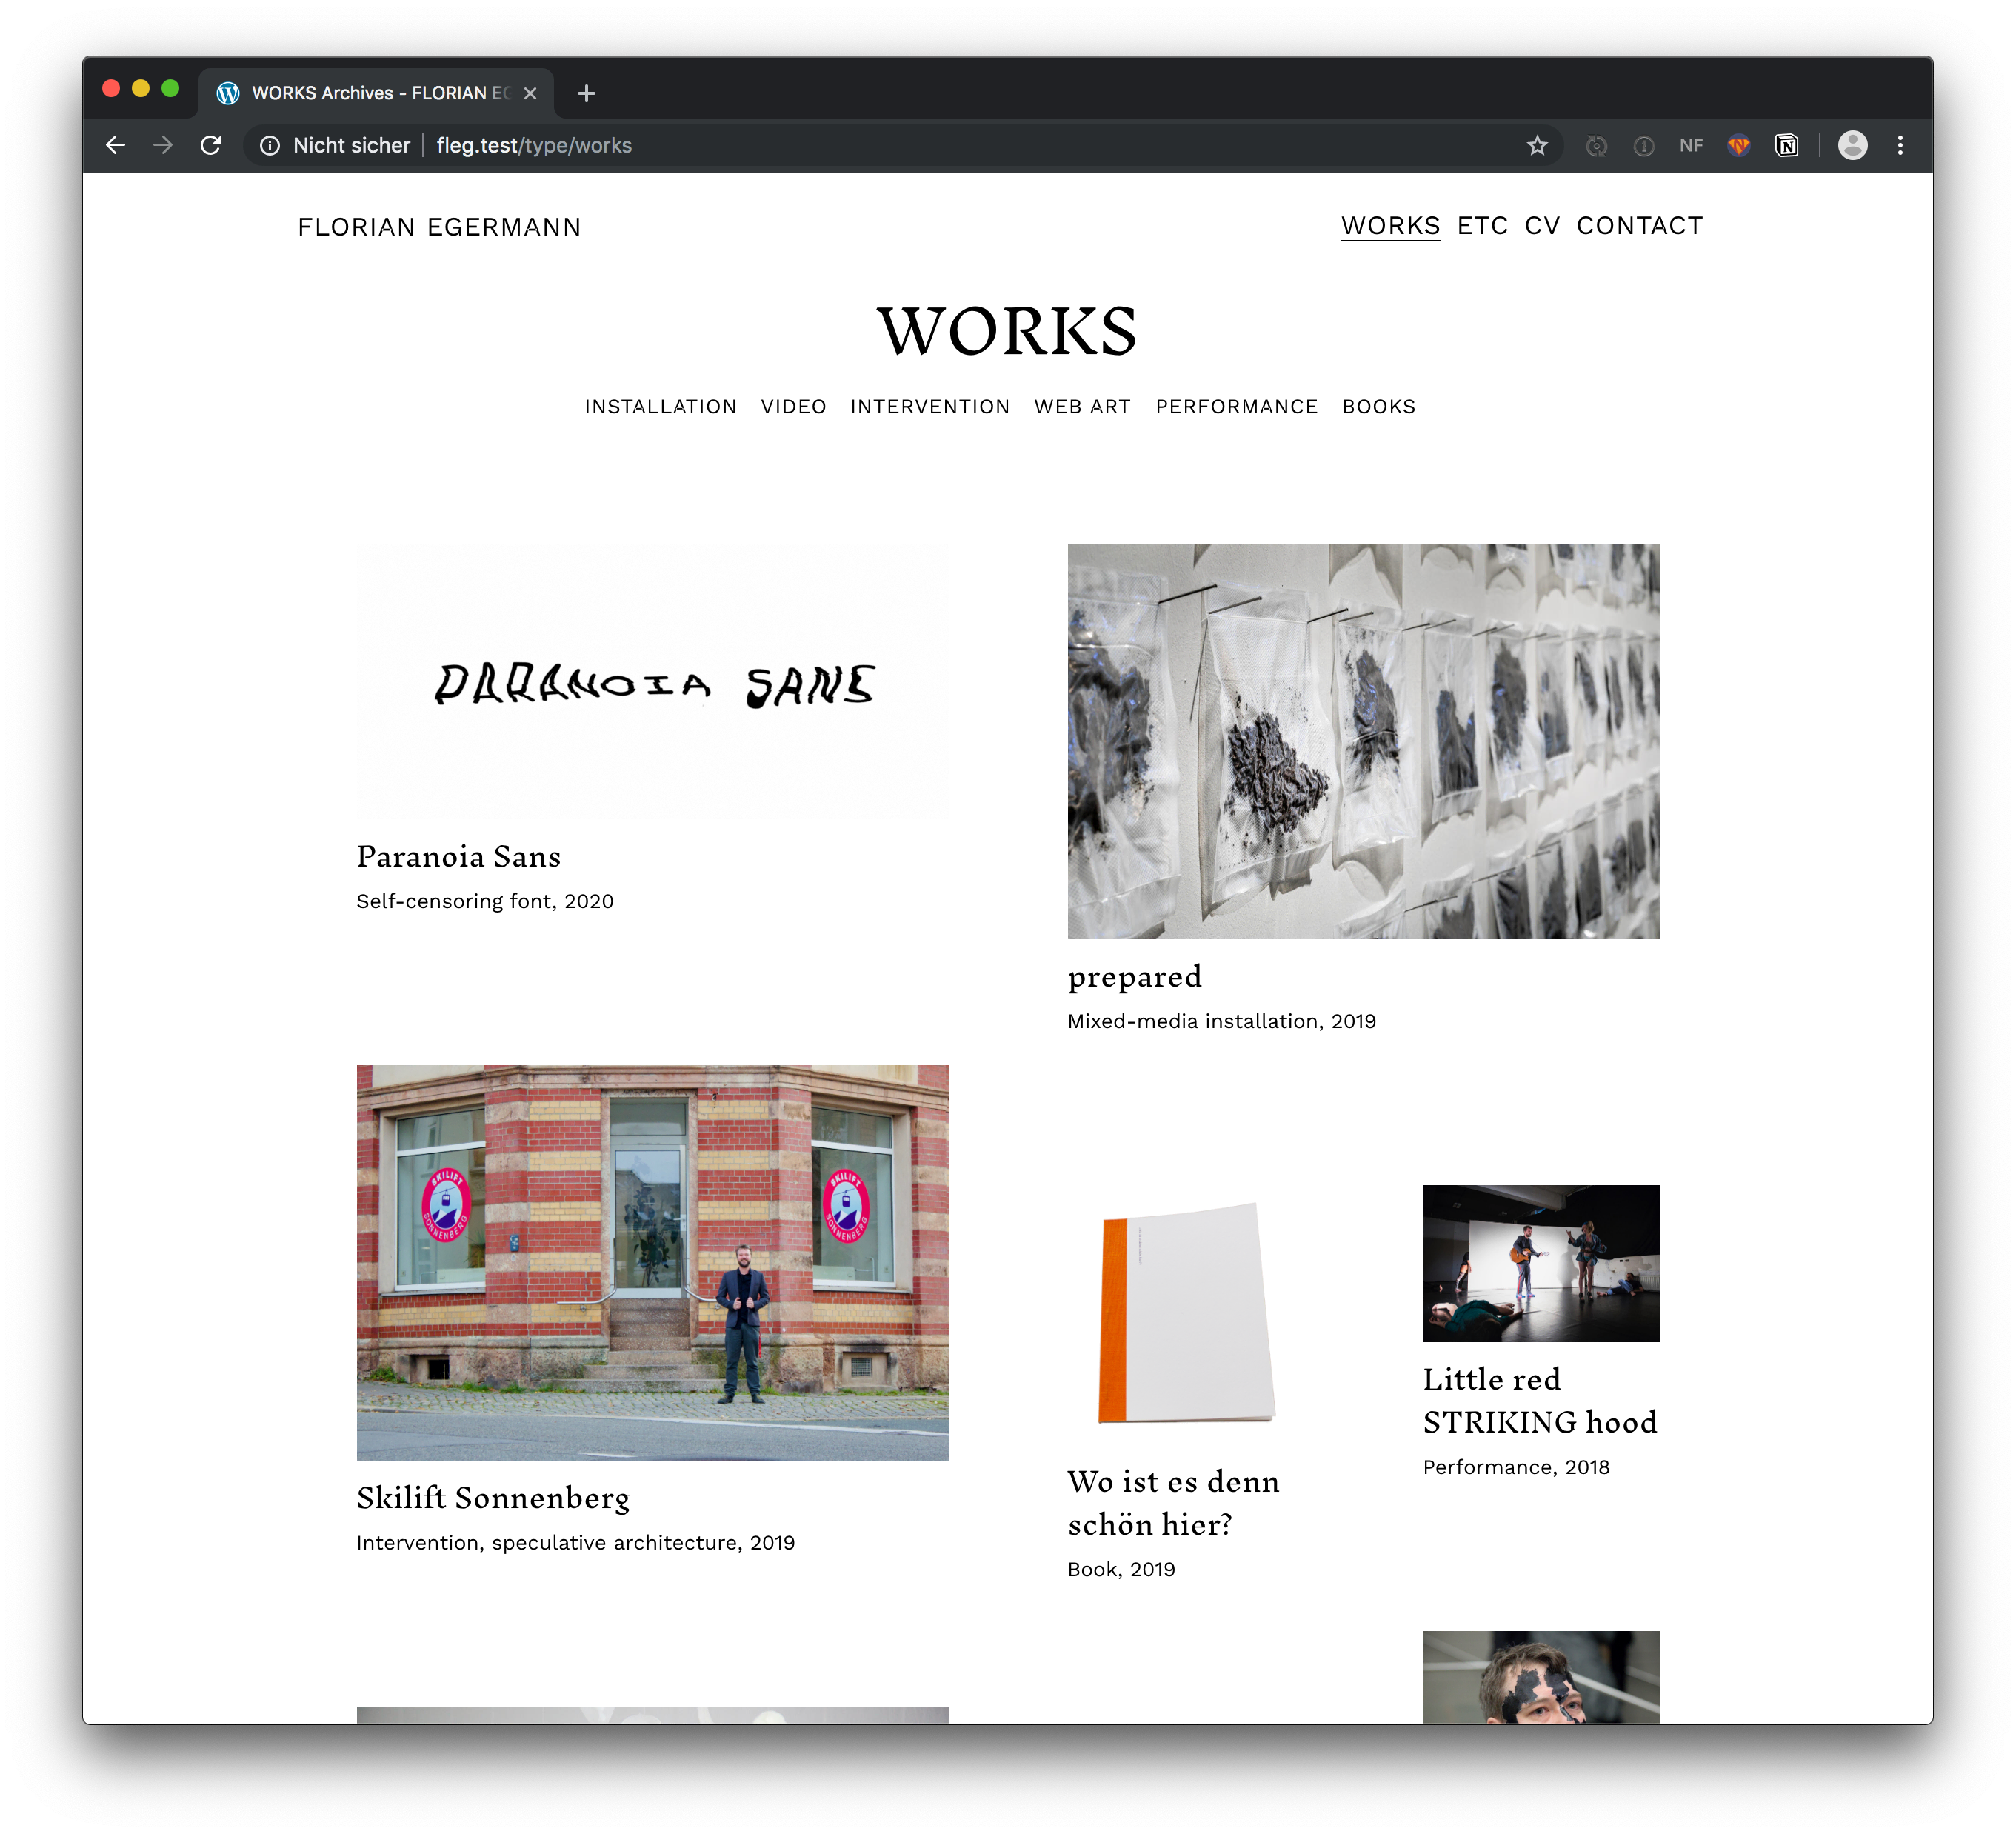Open the Chrome profile avatar
Screen dimensions: 2016x1834
[1852, 146]
